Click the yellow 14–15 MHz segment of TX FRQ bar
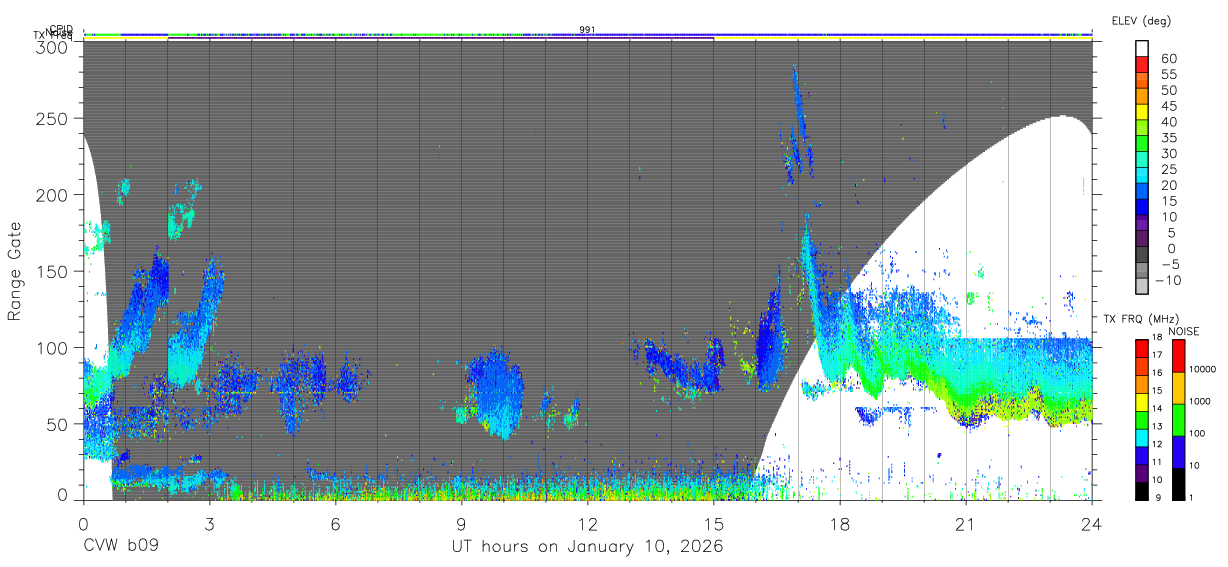Viewport: 1228px width, 567px height. pos(1143,402)
